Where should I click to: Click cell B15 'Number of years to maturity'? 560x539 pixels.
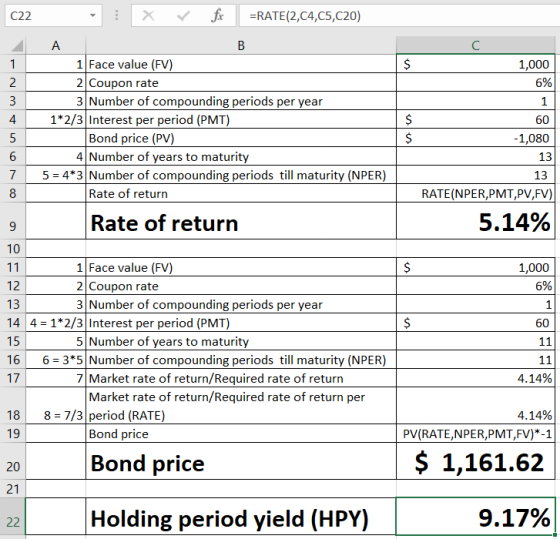click(241, 341)
